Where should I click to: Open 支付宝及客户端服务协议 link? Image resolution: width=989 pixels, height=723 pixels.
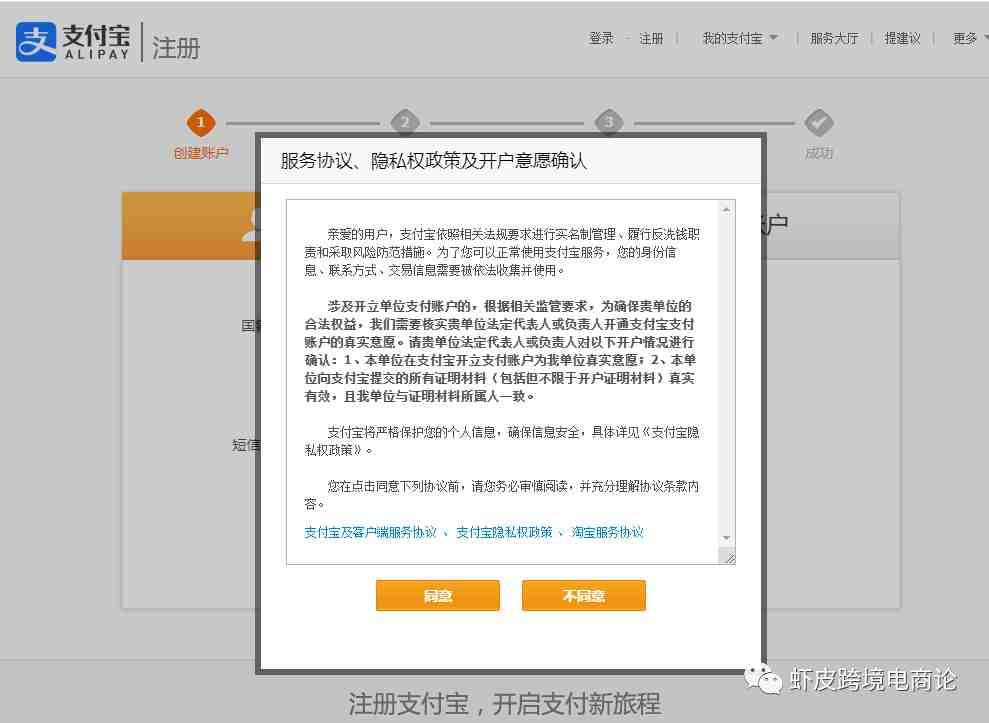pyautogui.click(x=370, y=532)
